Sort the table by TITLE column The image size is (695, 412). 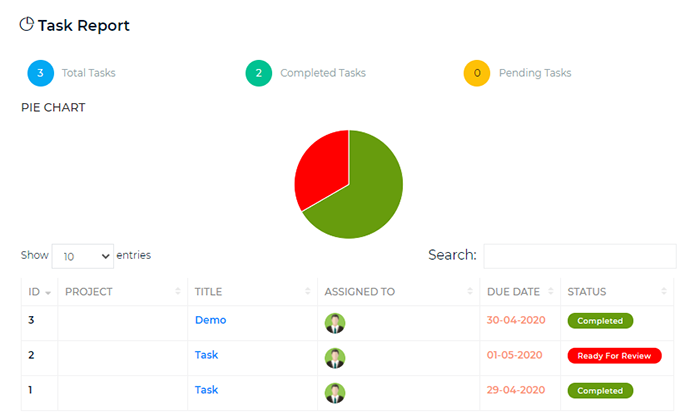tap(252, 292)
